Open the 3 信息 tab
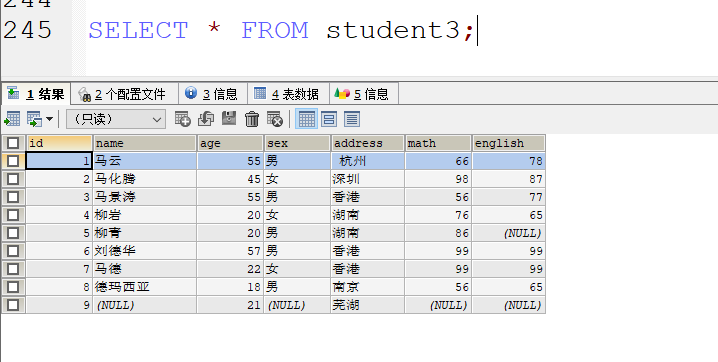 click(213, 94)
